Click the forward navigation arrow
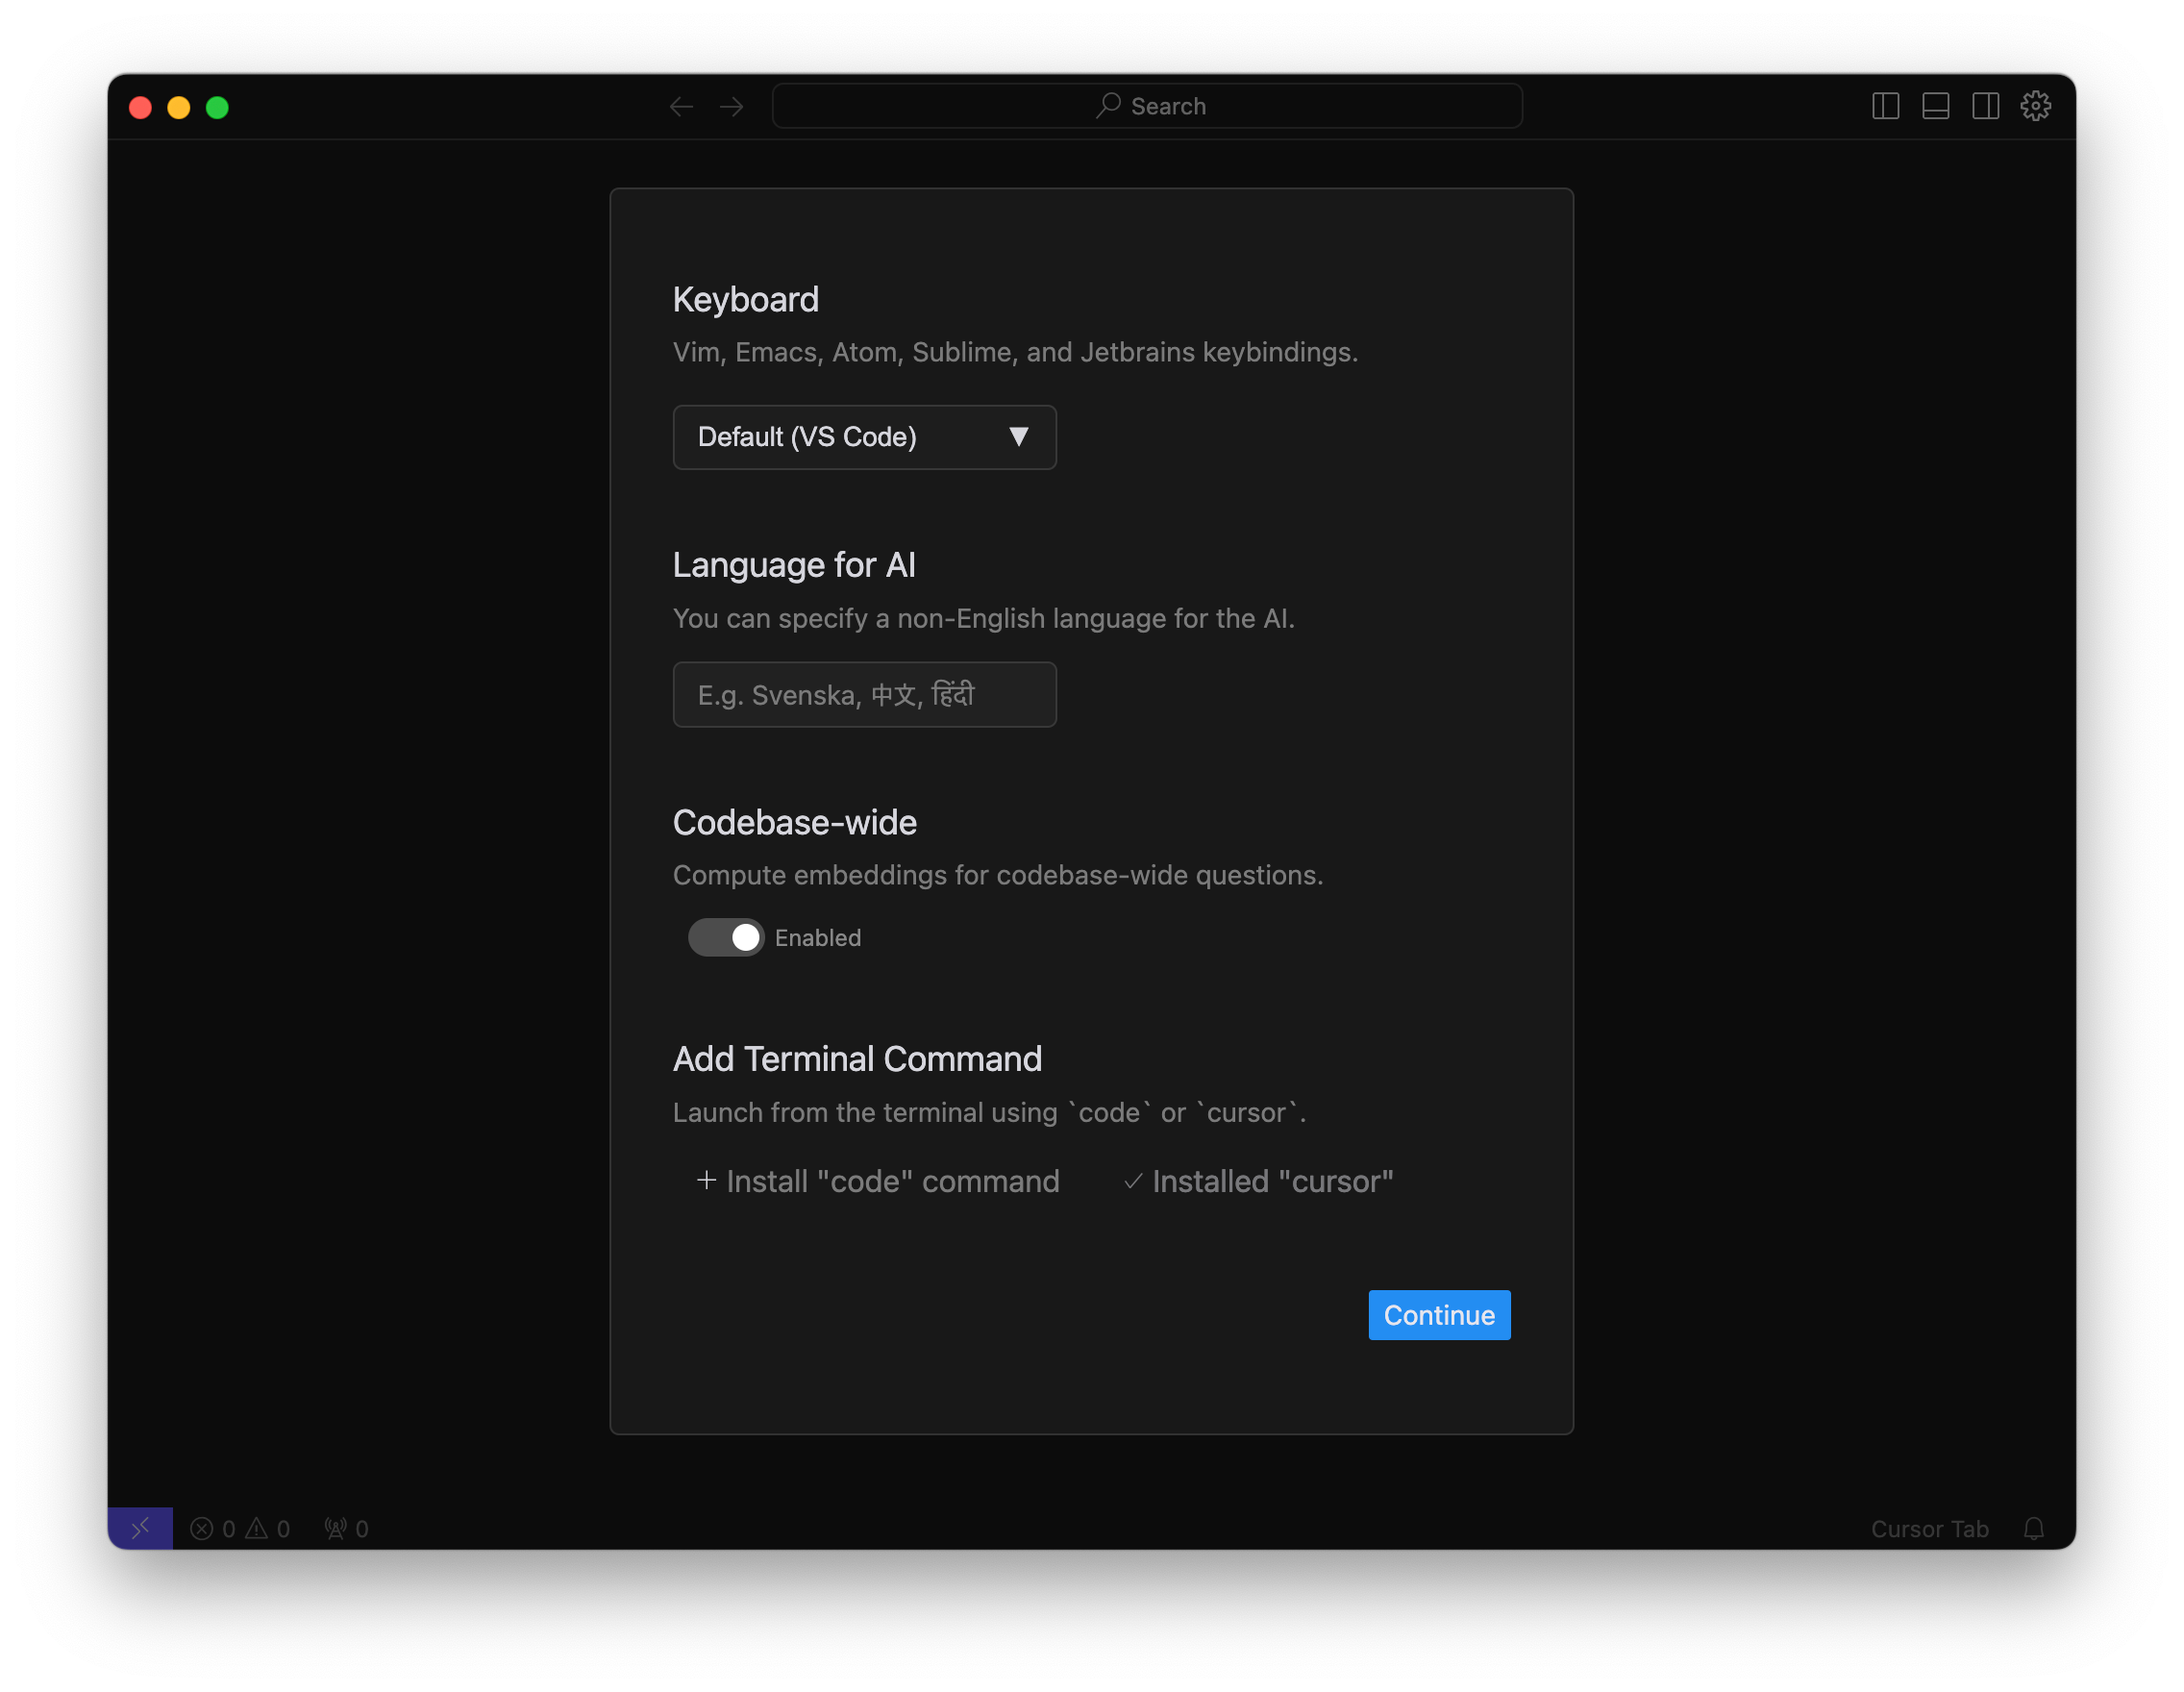Viewport: 2184px width, 1692px height. pos(731,107)
